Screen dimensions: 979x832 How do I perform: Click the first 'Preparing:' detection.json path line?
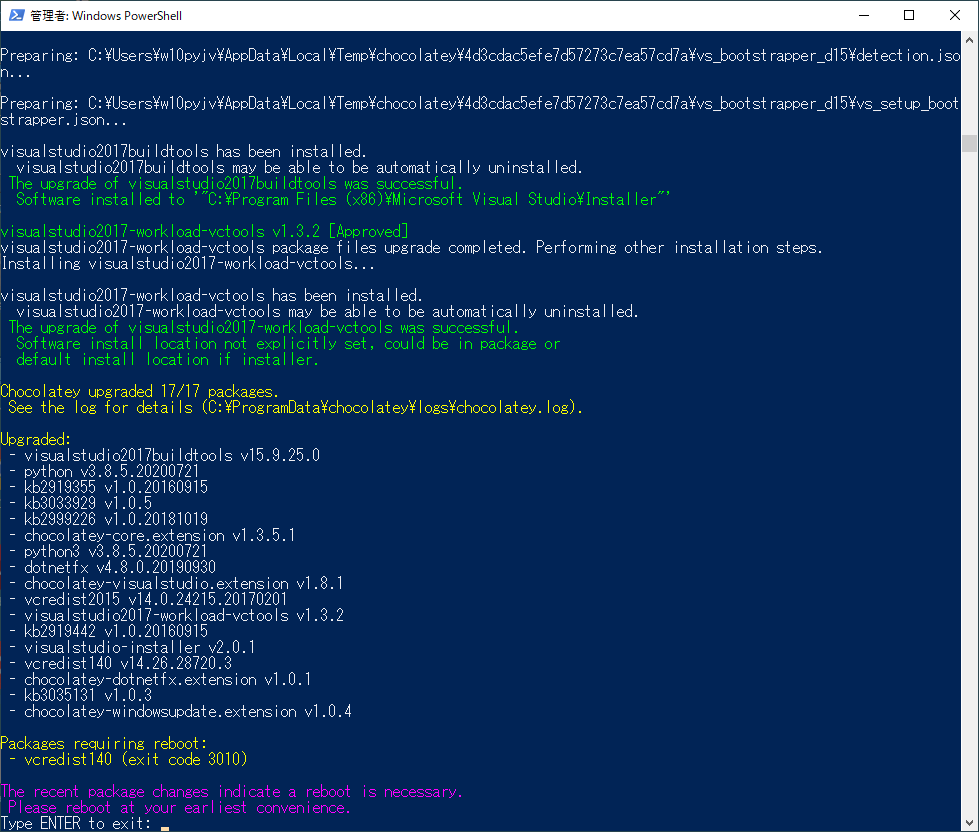point(480,64)
